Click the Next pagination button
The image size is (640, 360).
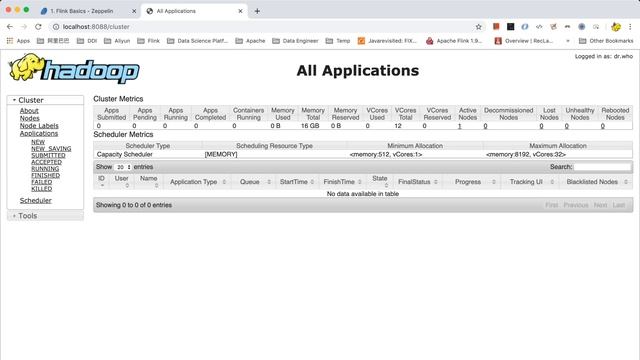(600, 205)
